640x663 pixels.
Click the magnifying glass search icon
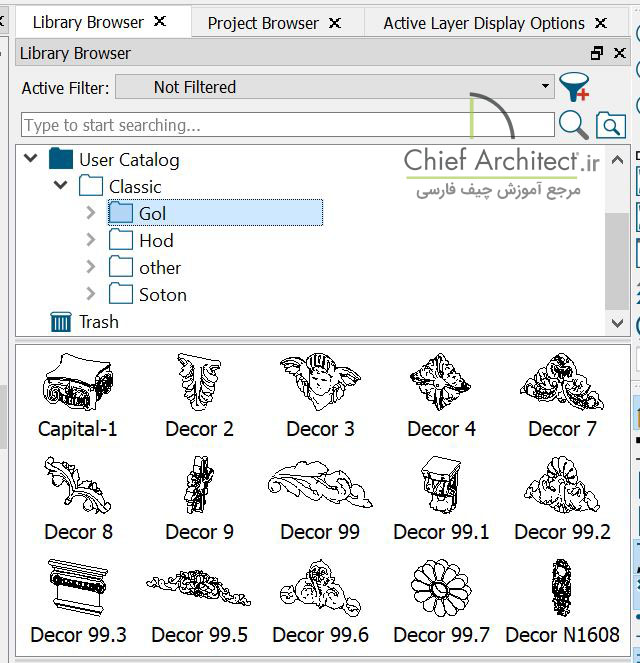point(573,125)
